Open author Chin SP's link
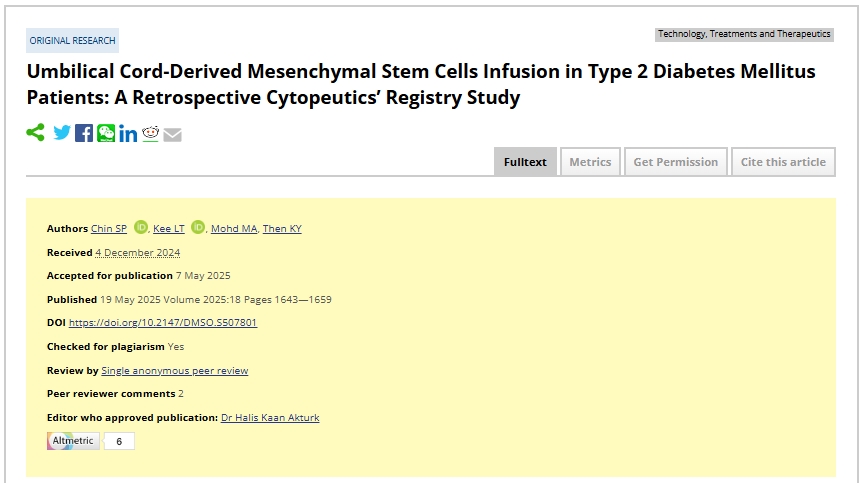Image resolution: width=860 pixels, height=483 pixels. (x=109, y=229)
